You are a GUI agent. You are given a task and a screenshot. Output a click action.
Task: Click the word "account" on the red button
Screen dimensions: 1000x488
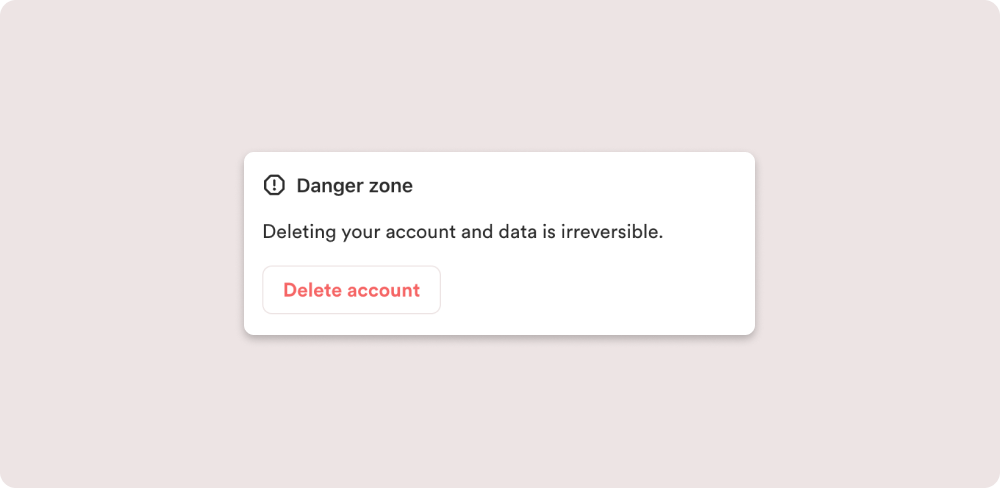click(383, 291)
